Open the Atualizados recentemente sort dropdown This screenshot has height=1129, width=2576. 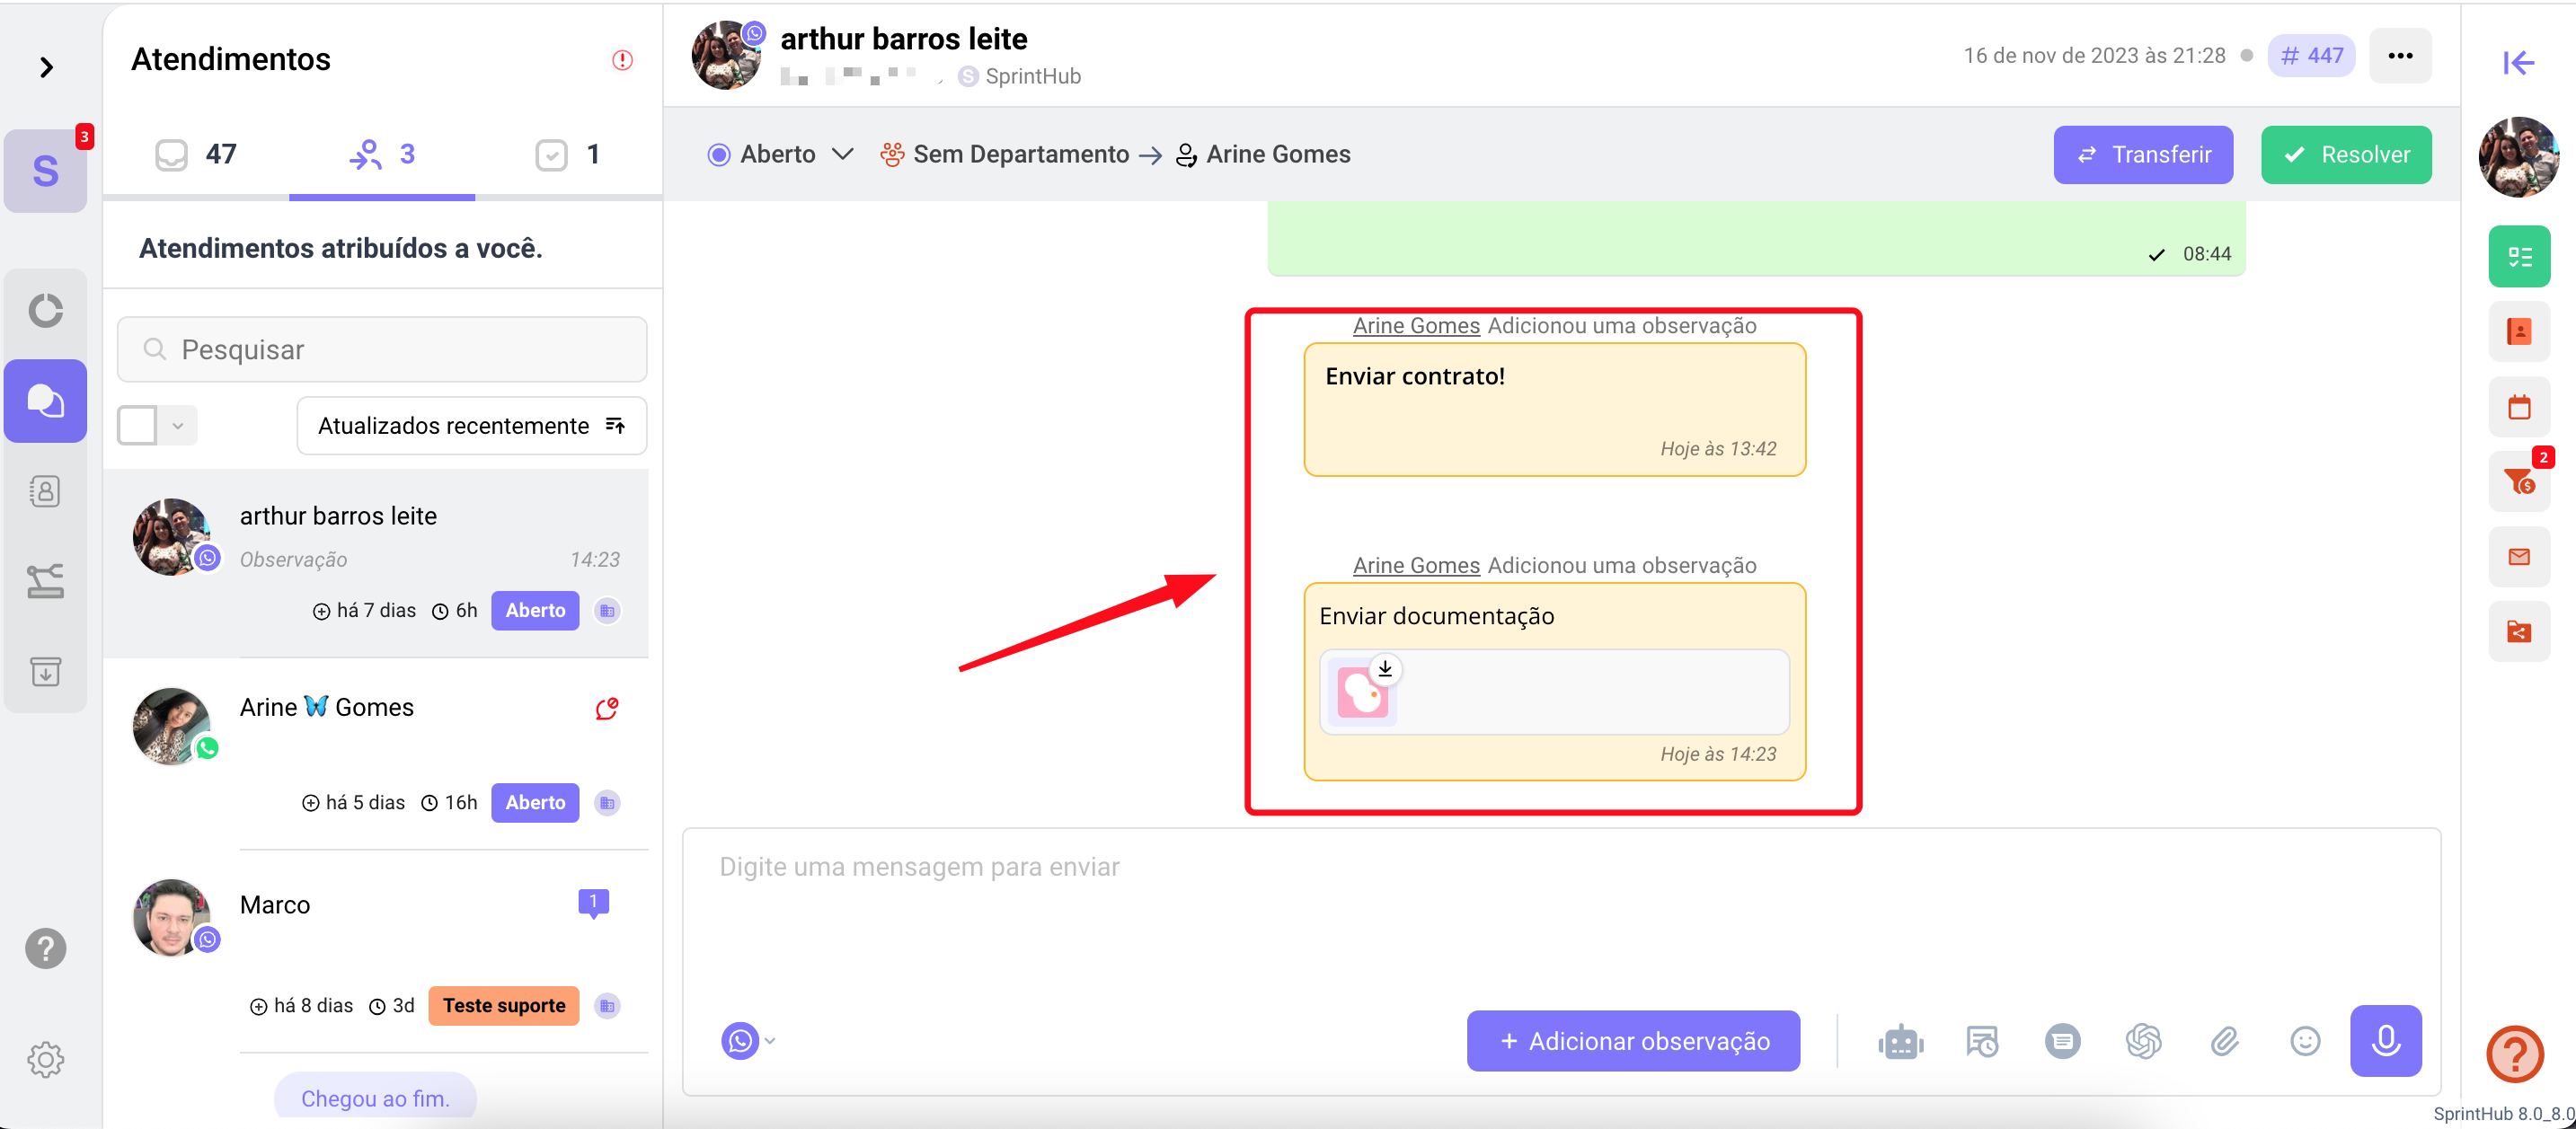coord(471,425)
